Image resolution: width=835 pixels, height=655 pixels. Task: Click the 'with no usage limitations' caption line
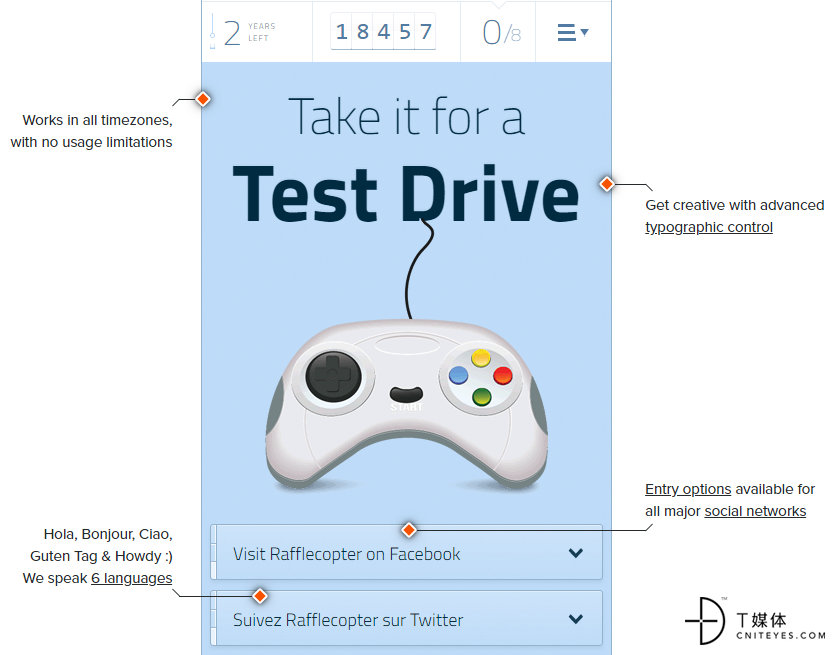tap(92, 142)
